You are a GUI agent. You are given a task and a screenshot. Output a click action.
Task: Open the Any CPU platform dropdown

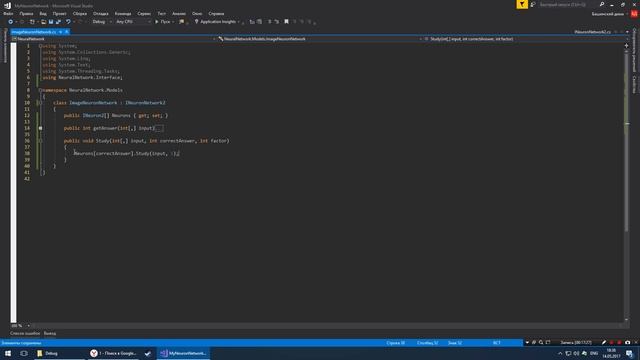point(133,22)
